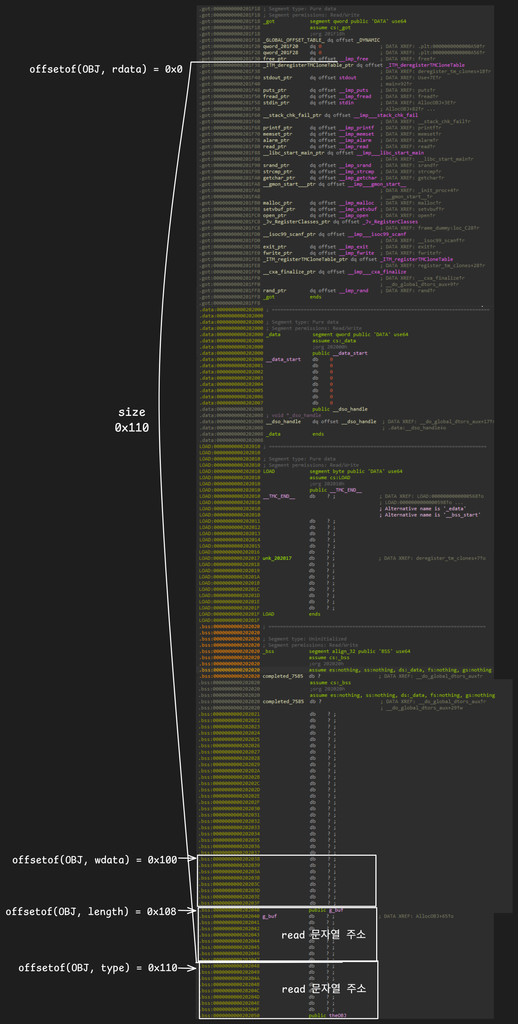Click the free_ptr GOT entry
Viewport: 518px width, 1024px height.
point(274,59)
